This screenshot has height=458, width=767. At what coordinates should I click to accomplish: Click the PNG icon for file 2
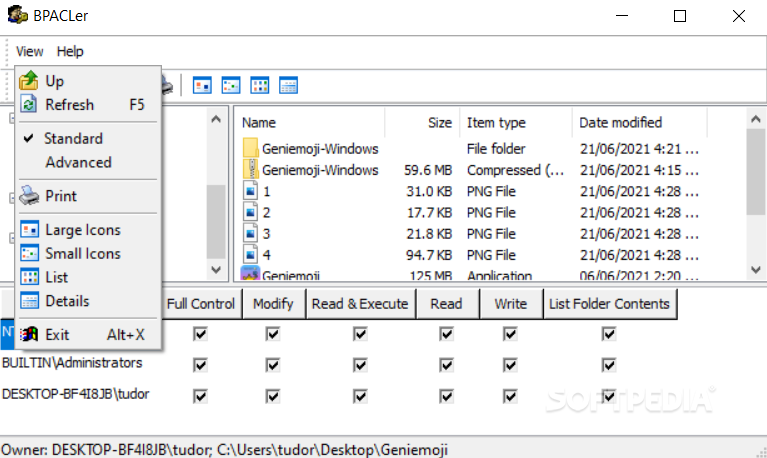point(250,212)
